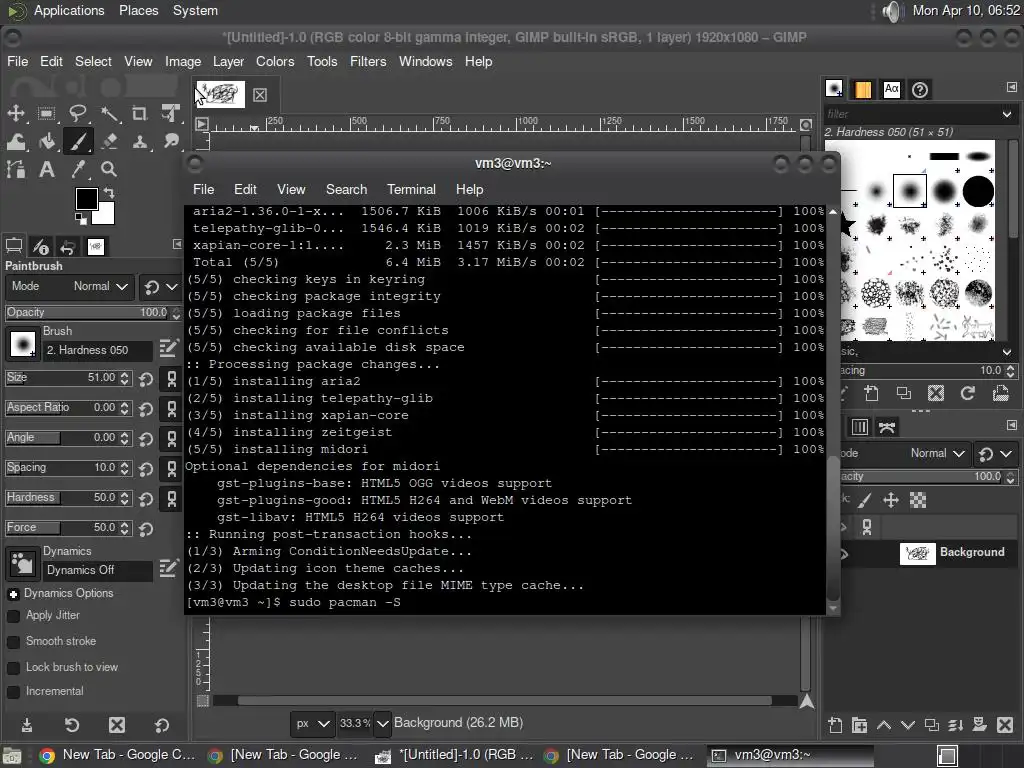Enable Incremental checkbox

click(x=13, y=692)
